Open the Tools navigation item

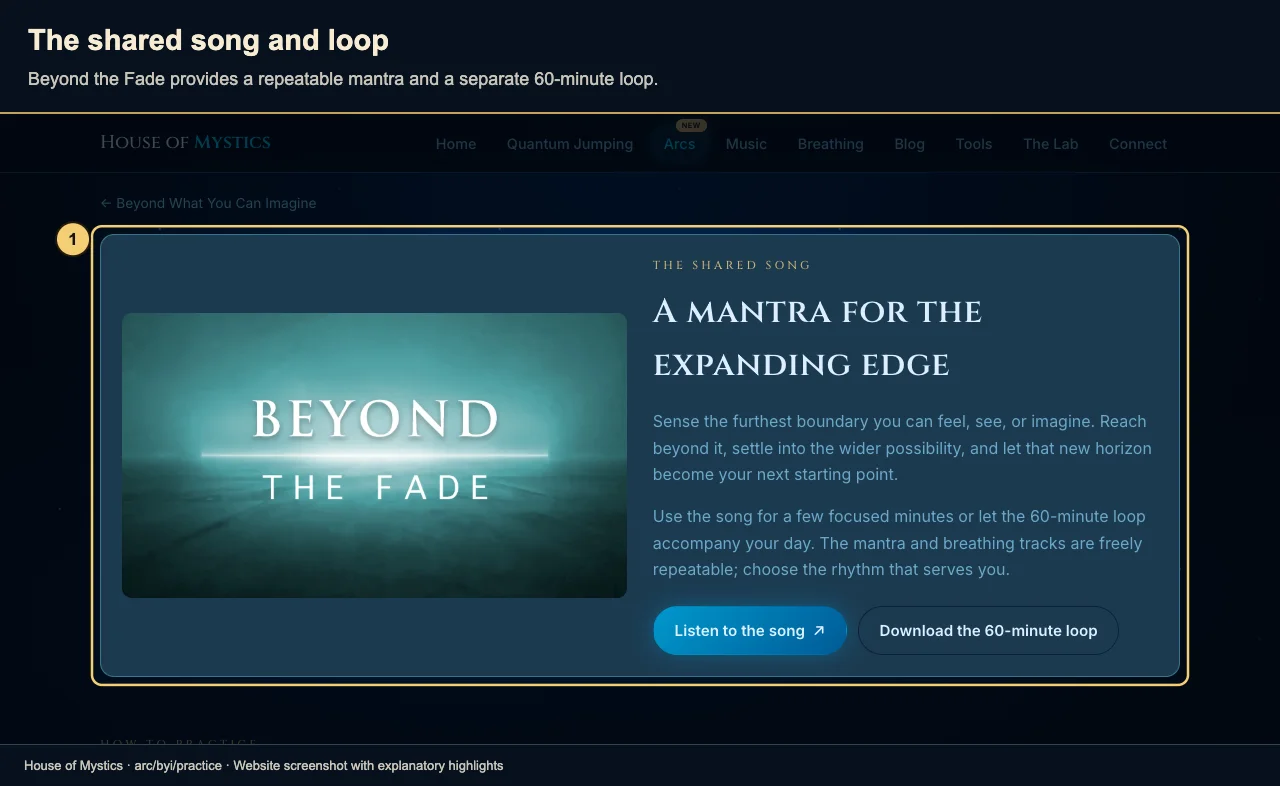point(974,144)
